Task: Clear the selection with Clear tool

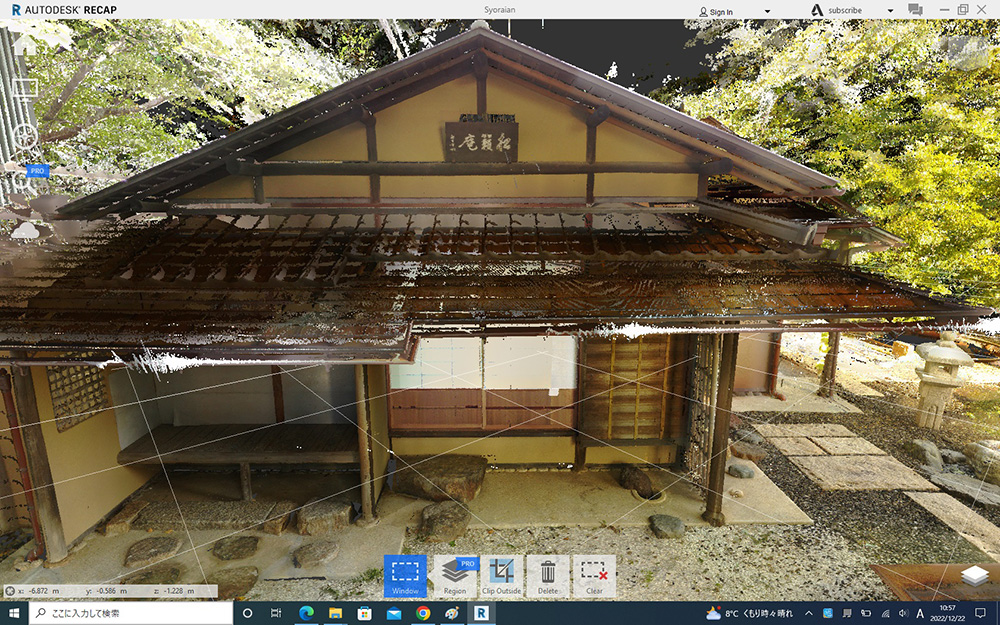Action: [594, 576]
